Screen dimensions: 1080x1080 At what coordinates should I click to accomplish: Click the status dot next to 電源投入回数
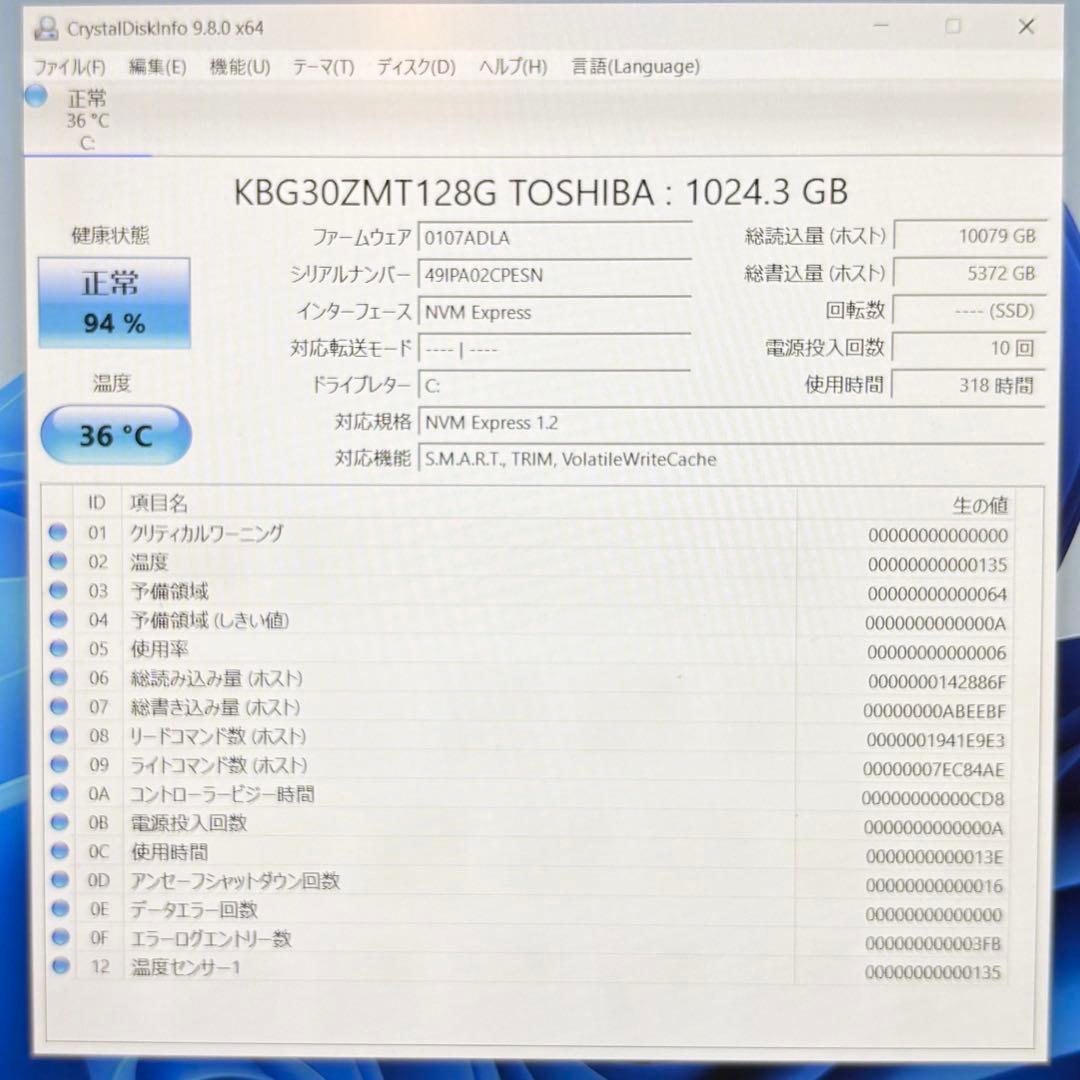click(57, 823)
